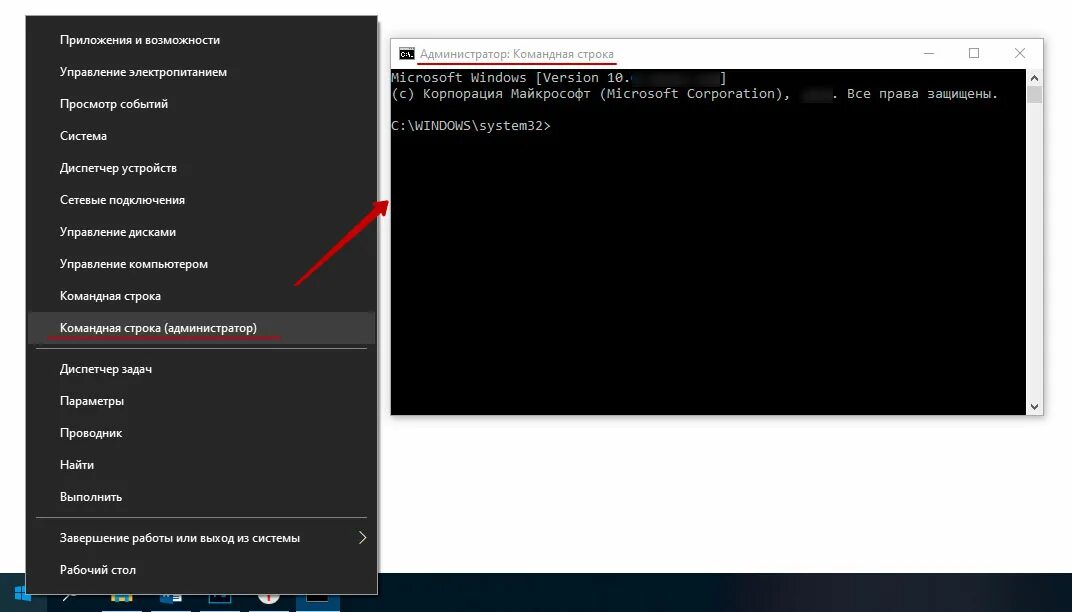Open 'Сетевые подключения' menu entry

pos(202,200)
